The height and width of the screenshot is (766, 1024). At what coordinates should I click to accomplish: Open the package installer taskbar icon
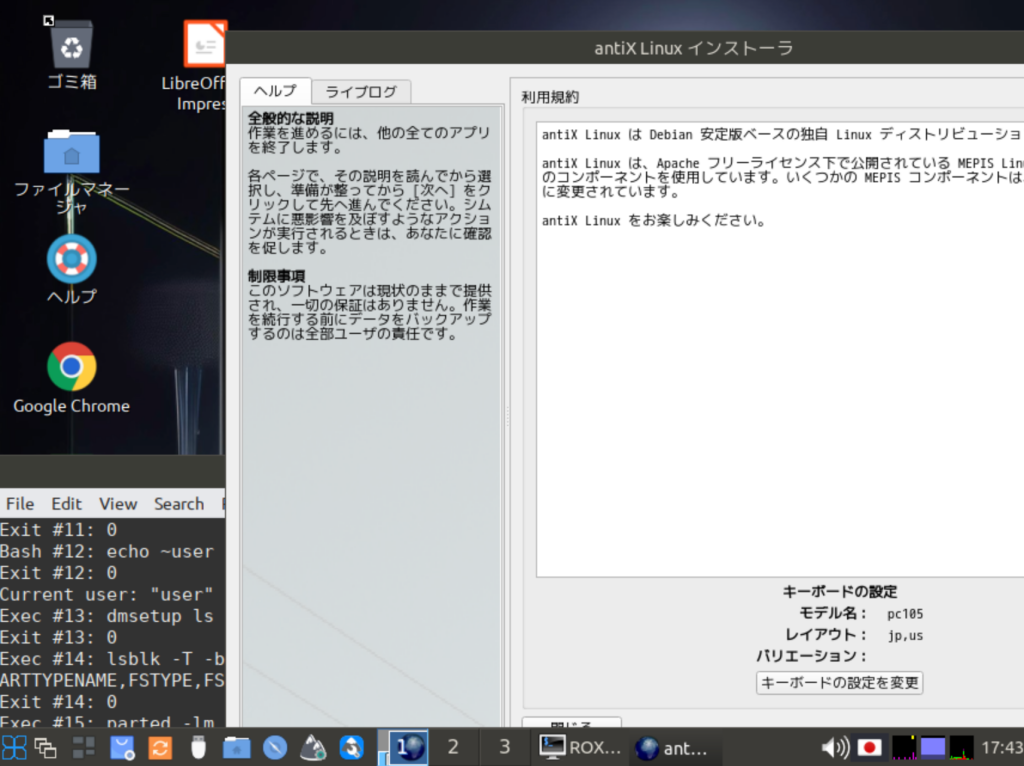click(121, 748)
